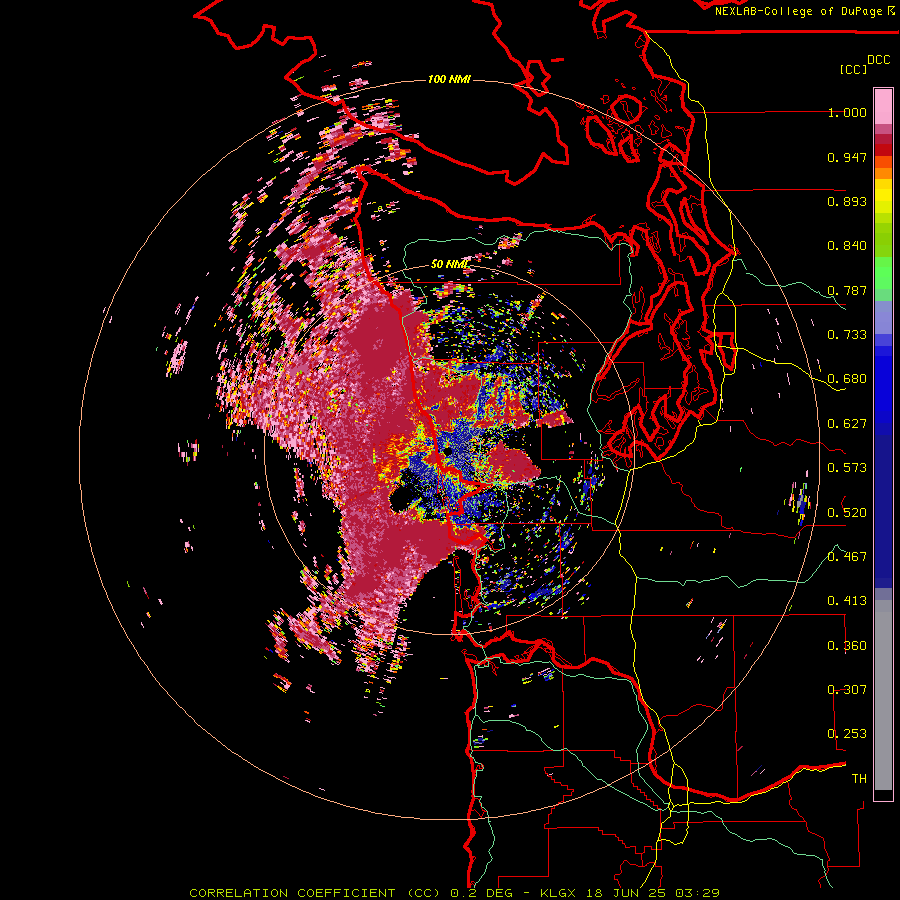Click the 0.627 scale value
The image size is (900, 900).
pos(847,424)
